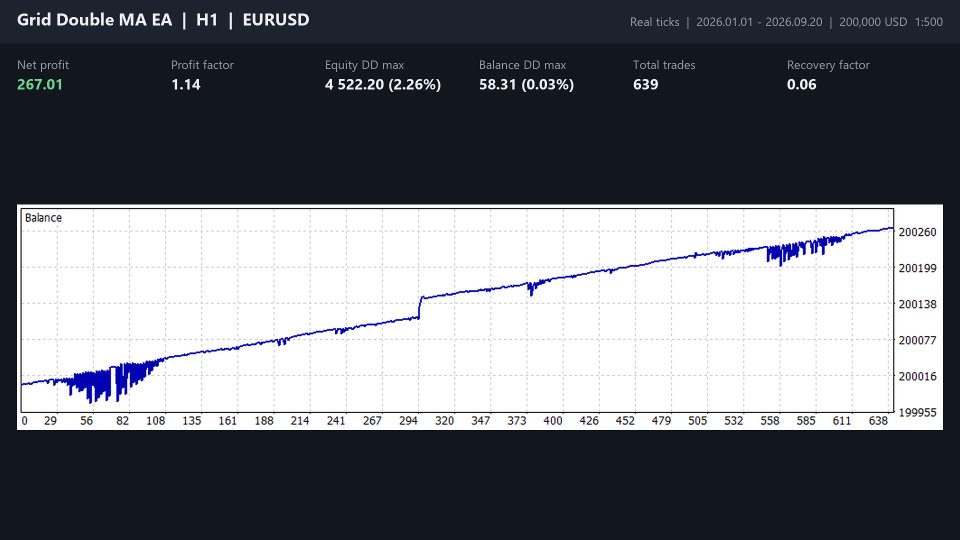The width and height of the screenshot is (960, 540).
Task: Select the H1 timeframe label
Action: 207,20
